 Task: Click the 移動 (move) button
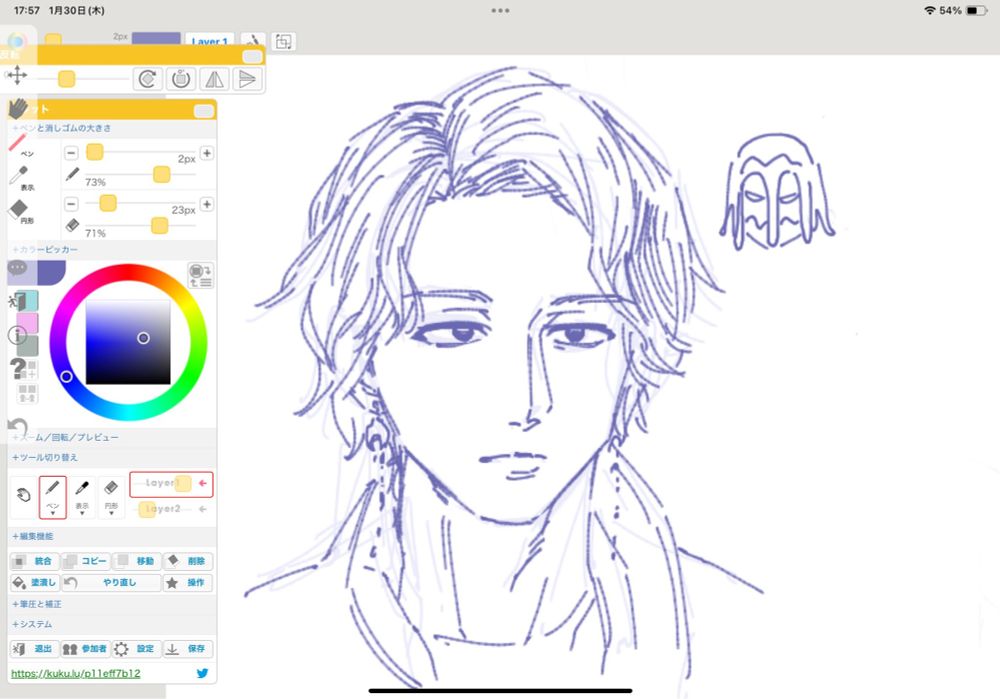136,561
